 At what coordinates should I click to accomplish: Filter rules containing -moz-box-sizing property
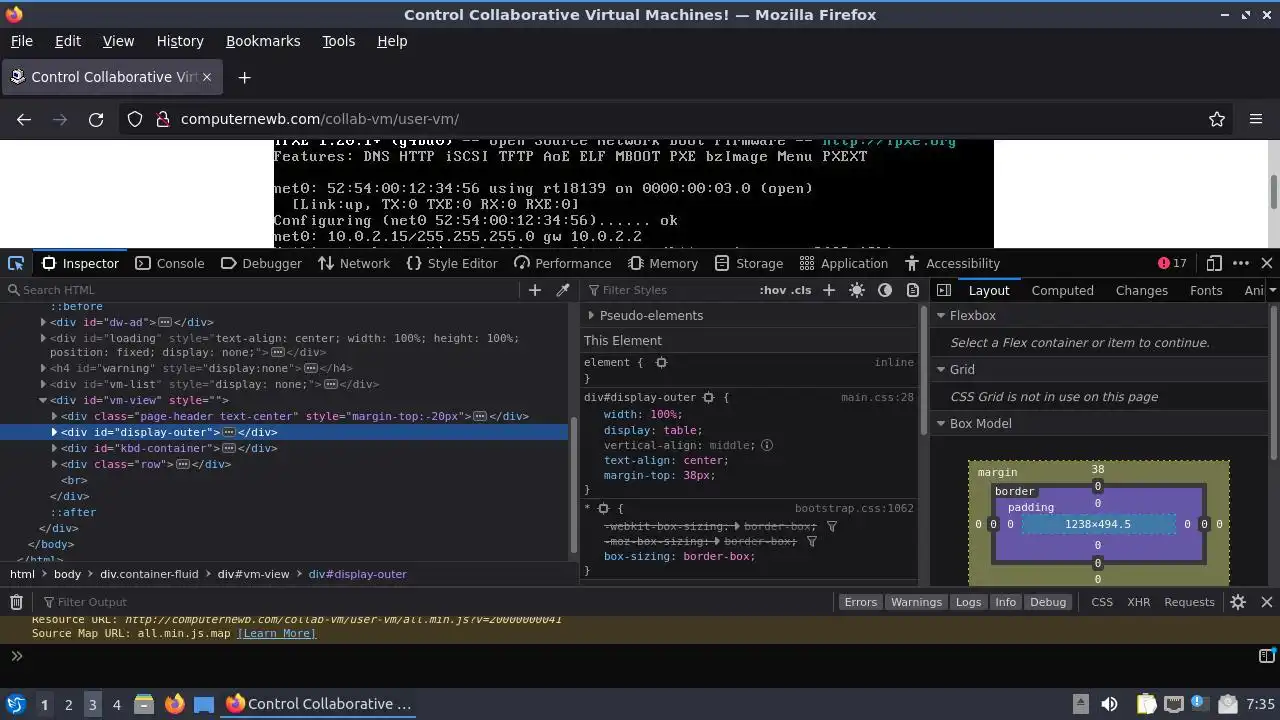(x=812, y=541)
